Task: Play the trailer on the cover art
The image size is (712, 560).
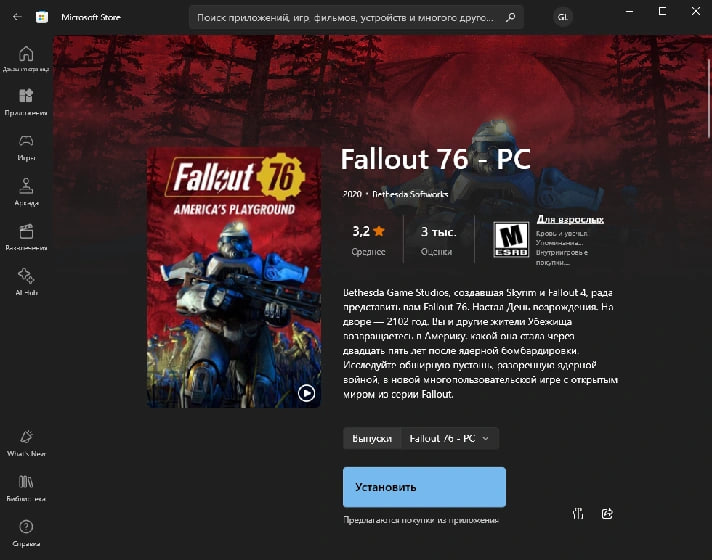Action: click(307, 393)
